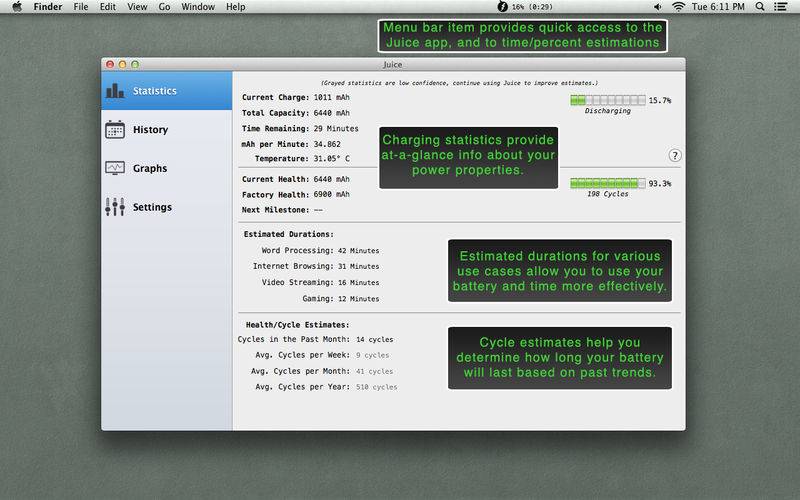Click the 16% (0:29) battery estimate text
Viewport: 800px width, 500px height.
[x=532, y=7]
